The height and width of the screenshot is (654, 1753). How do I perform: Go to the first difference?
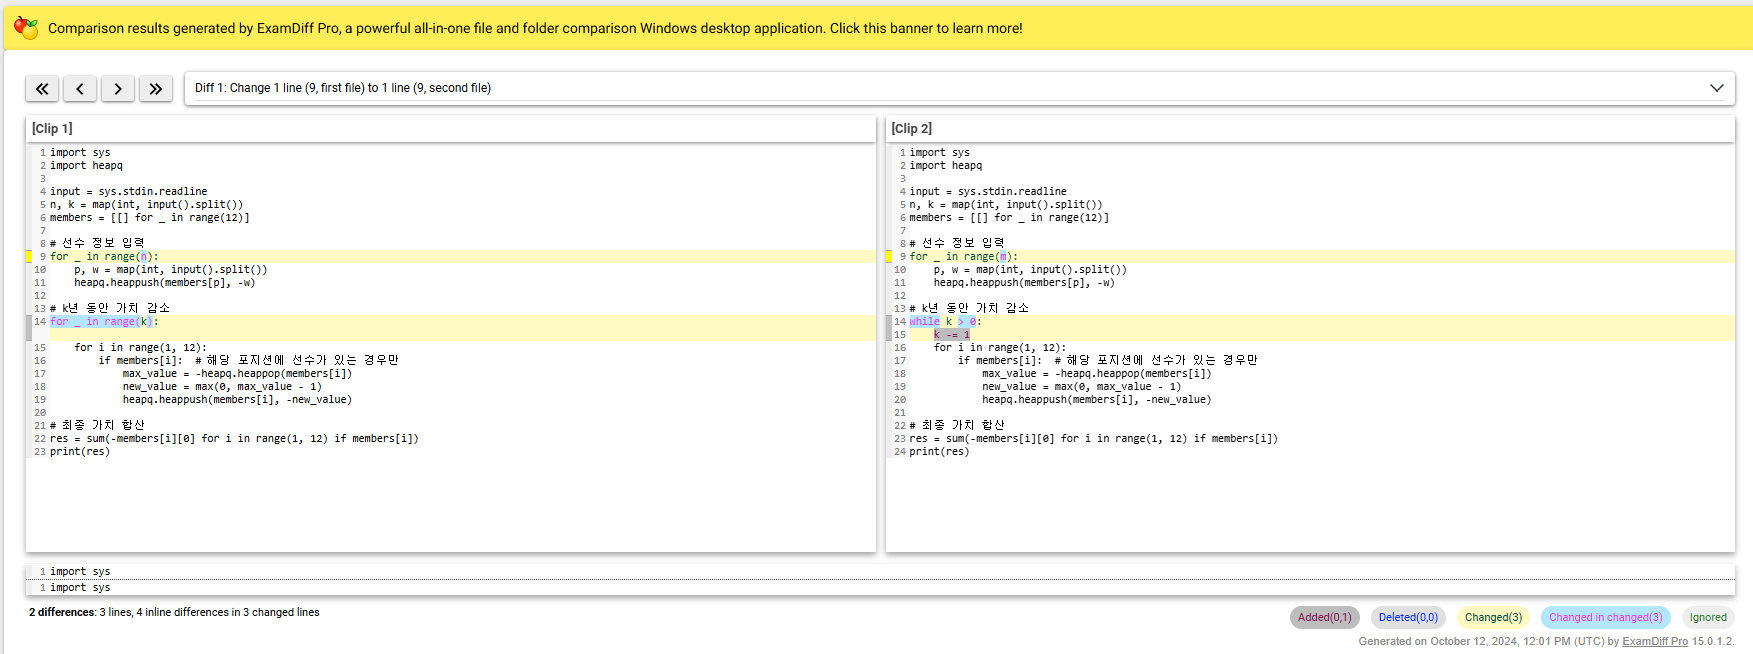pyautogui.click(x=42, y=89)
